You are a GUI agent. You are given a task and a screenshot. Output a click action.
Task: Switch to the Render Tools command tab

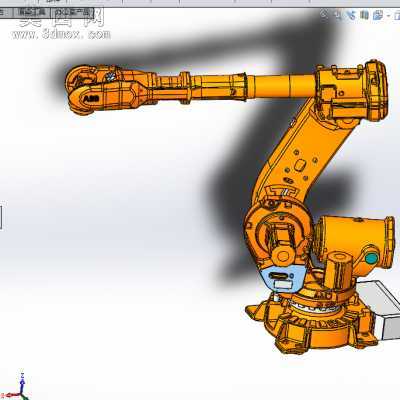click(31, 13)
